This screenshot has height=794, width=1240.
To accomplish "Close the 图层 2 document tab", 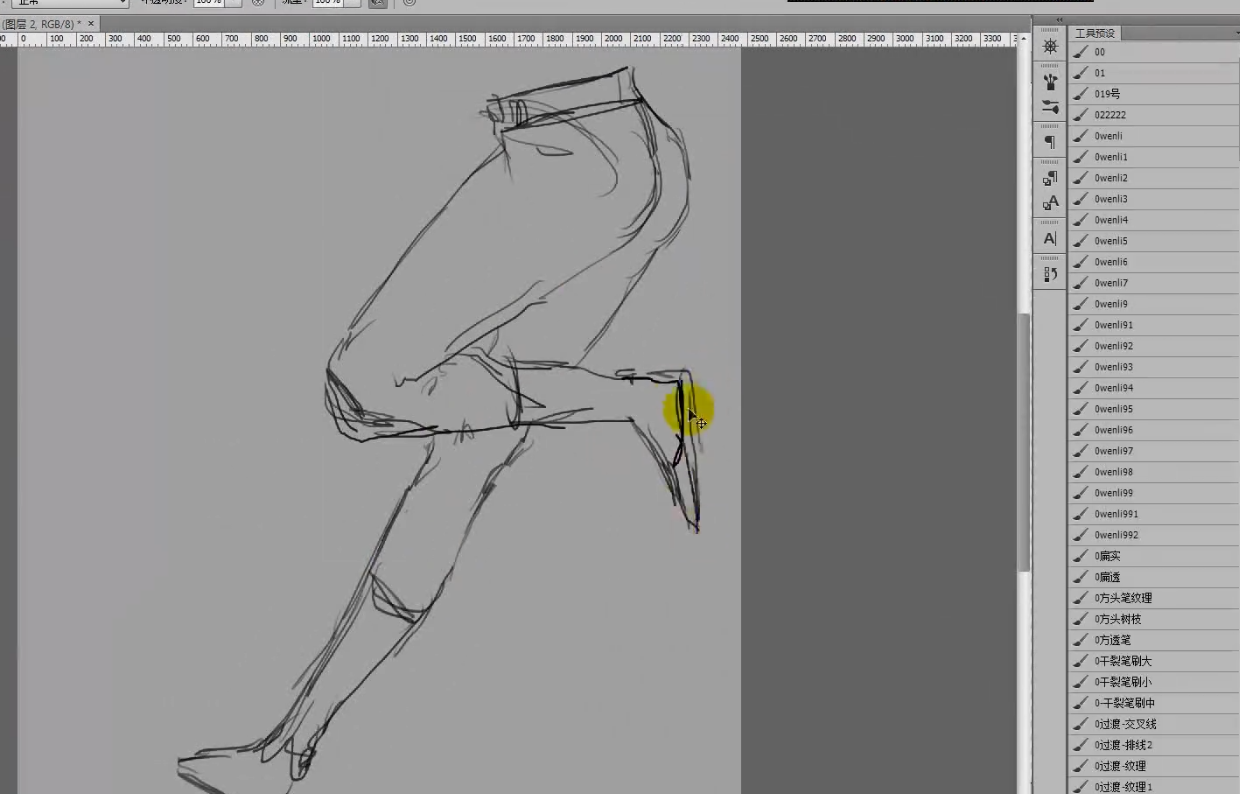I will (x=91, y=23).
